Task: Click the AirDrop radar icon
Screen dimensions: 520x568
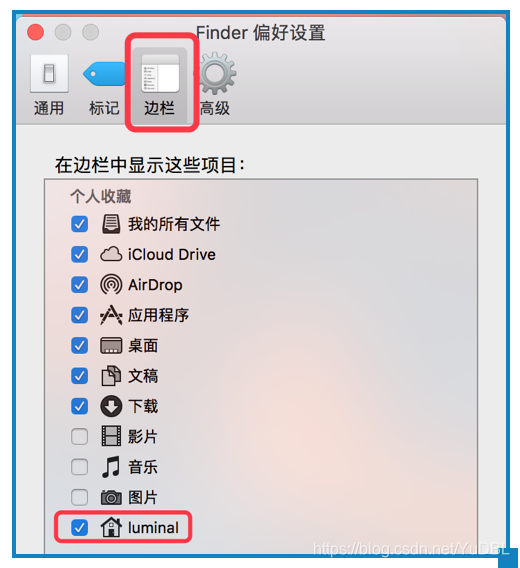Action: (x=111, y=285)
